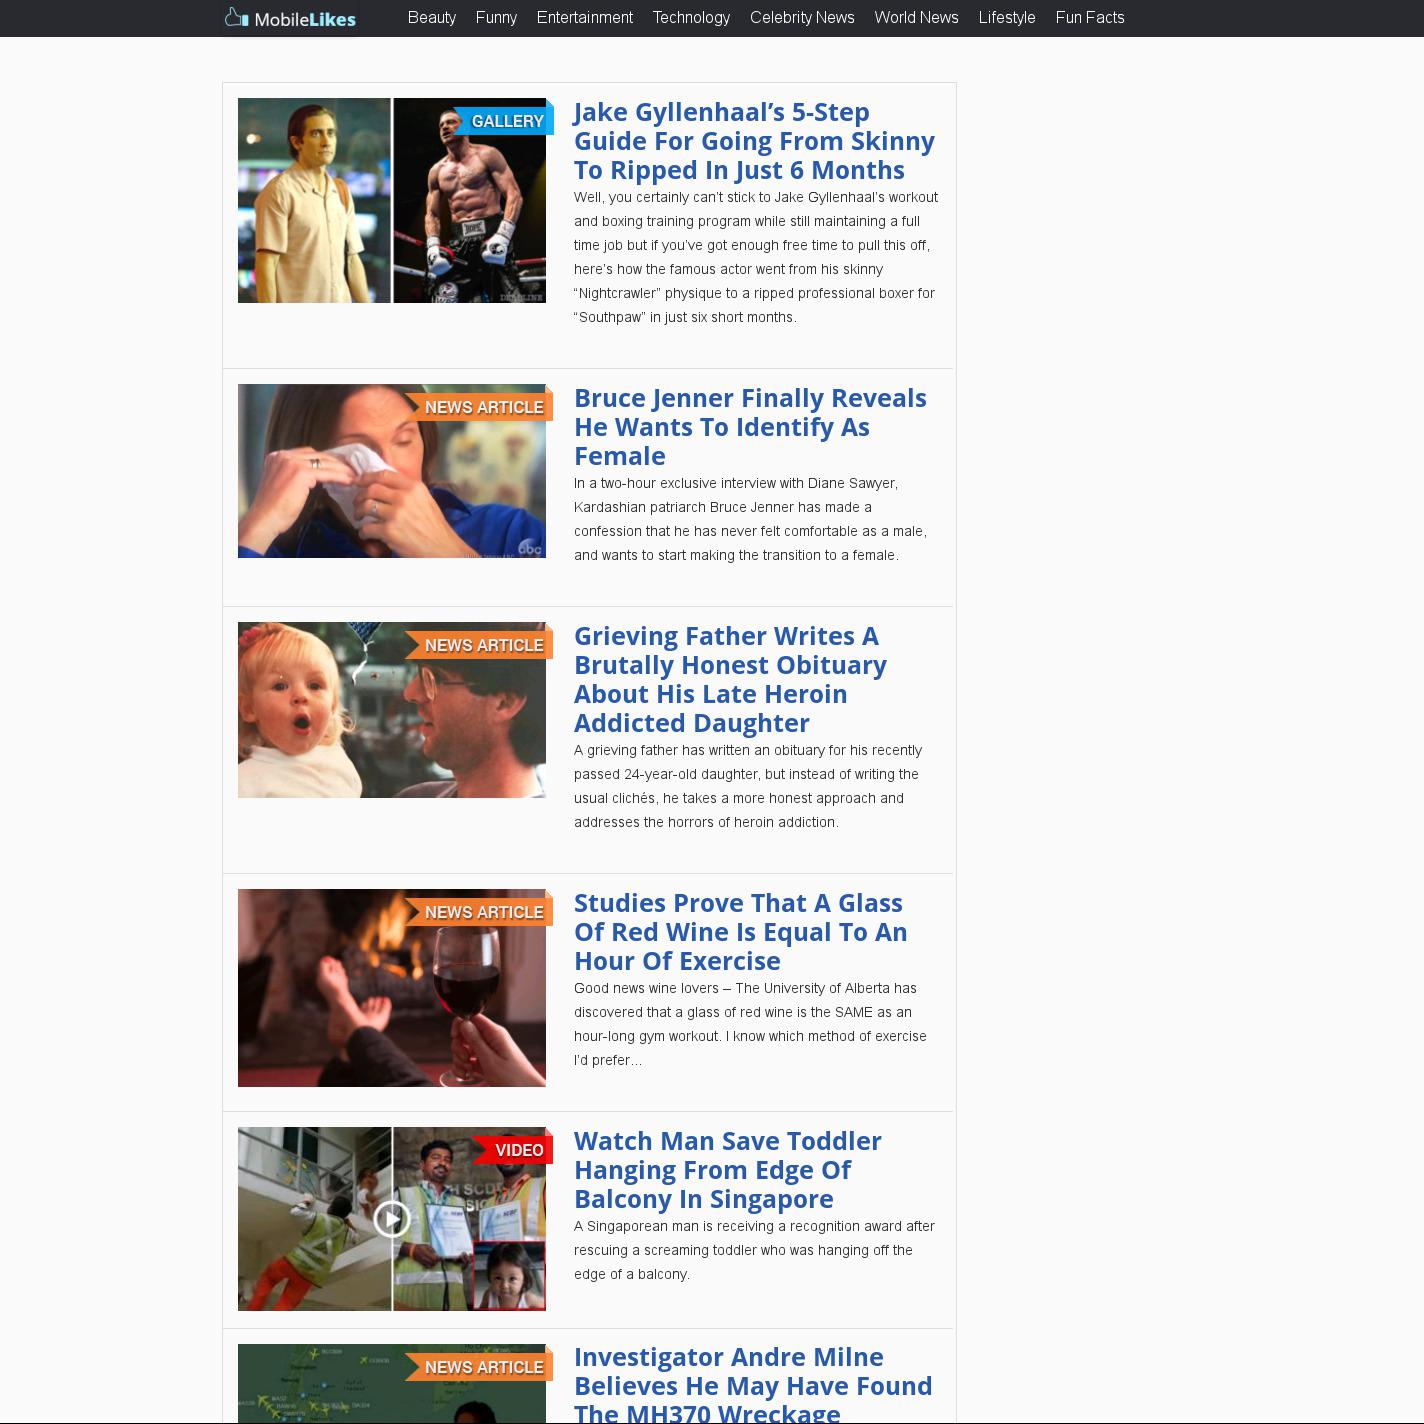The image size is (1424, 1424).
Task: Visit the Fun Facts page
Action: coord(1089,18)
